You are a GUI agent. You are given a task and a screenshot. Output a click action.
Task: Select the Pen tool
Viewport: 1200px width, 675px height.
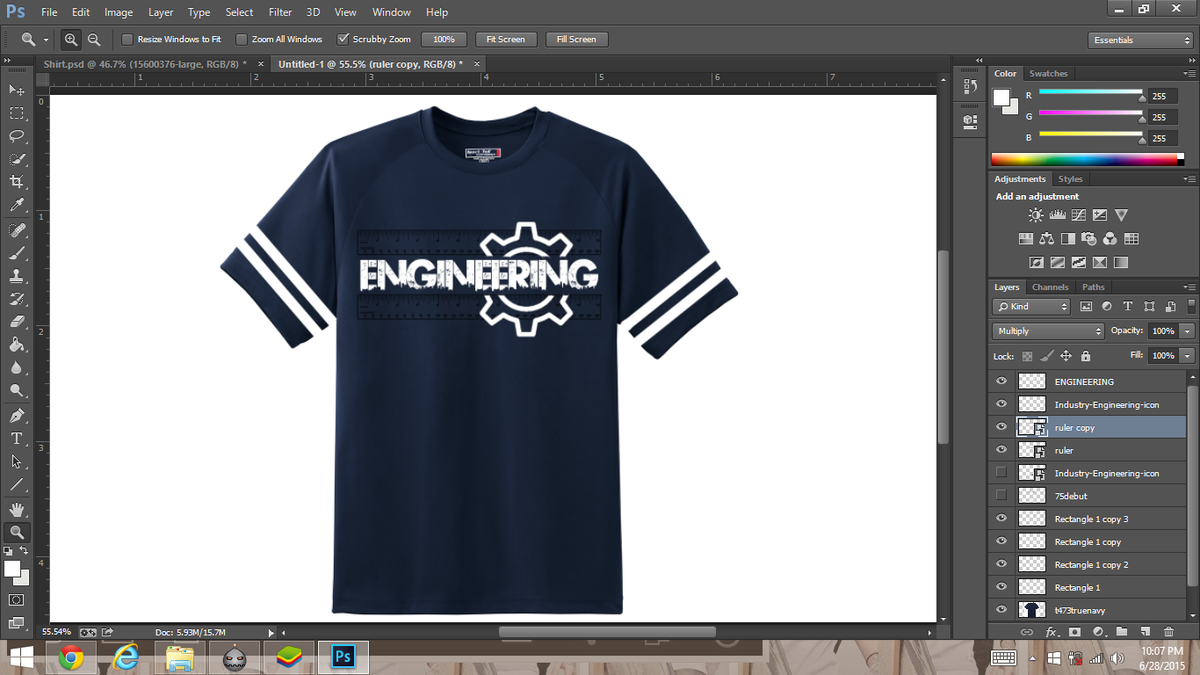(17, 415)
